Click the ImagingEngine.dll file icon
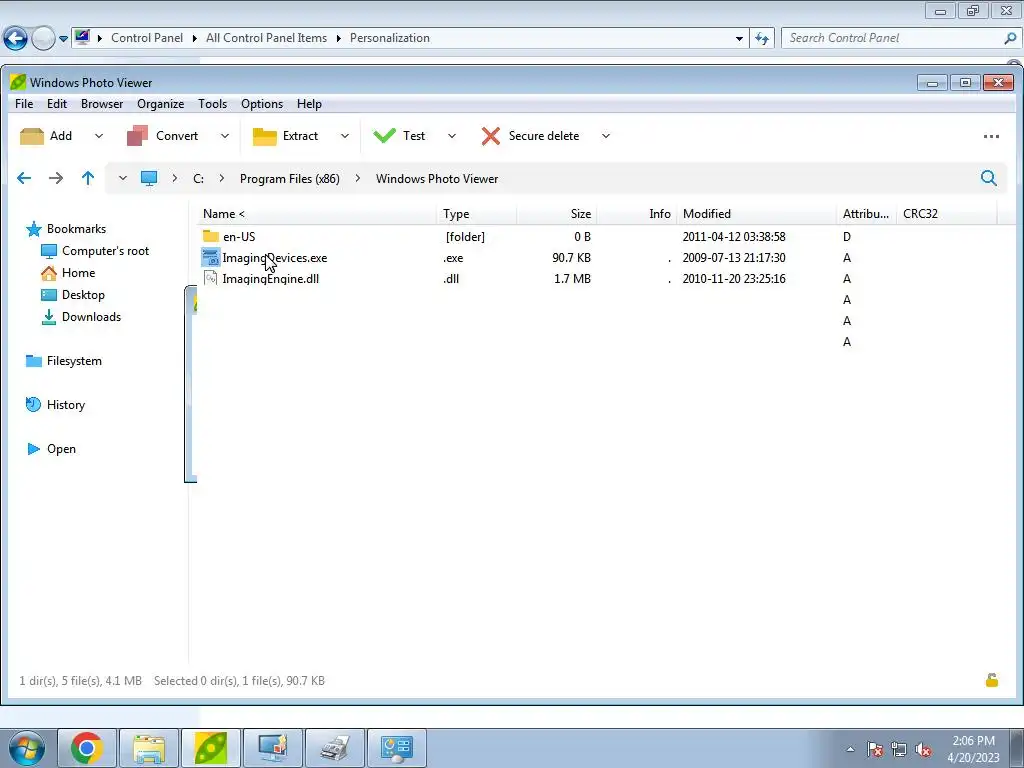 [210, 278]
